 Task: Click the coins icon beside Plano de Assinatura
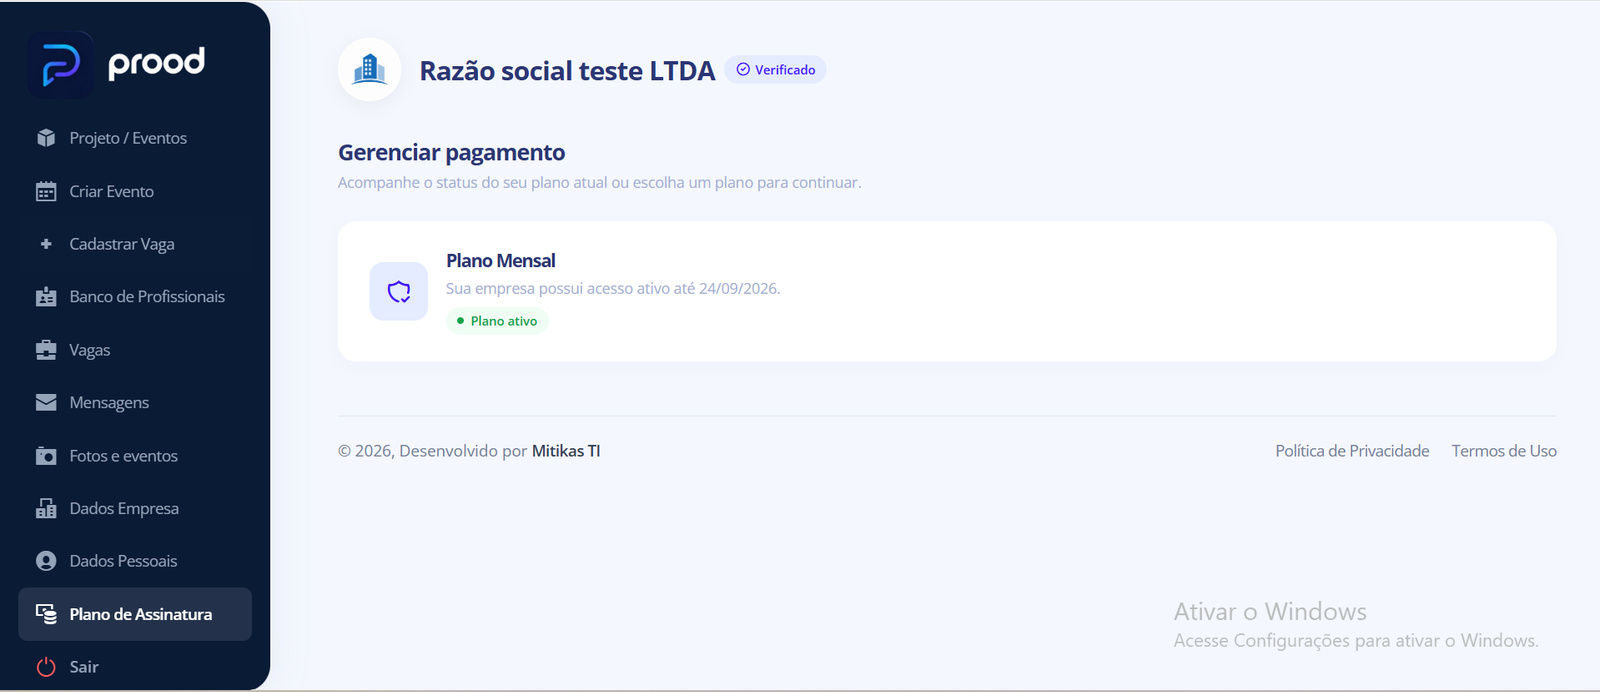(x=46, y=614)
